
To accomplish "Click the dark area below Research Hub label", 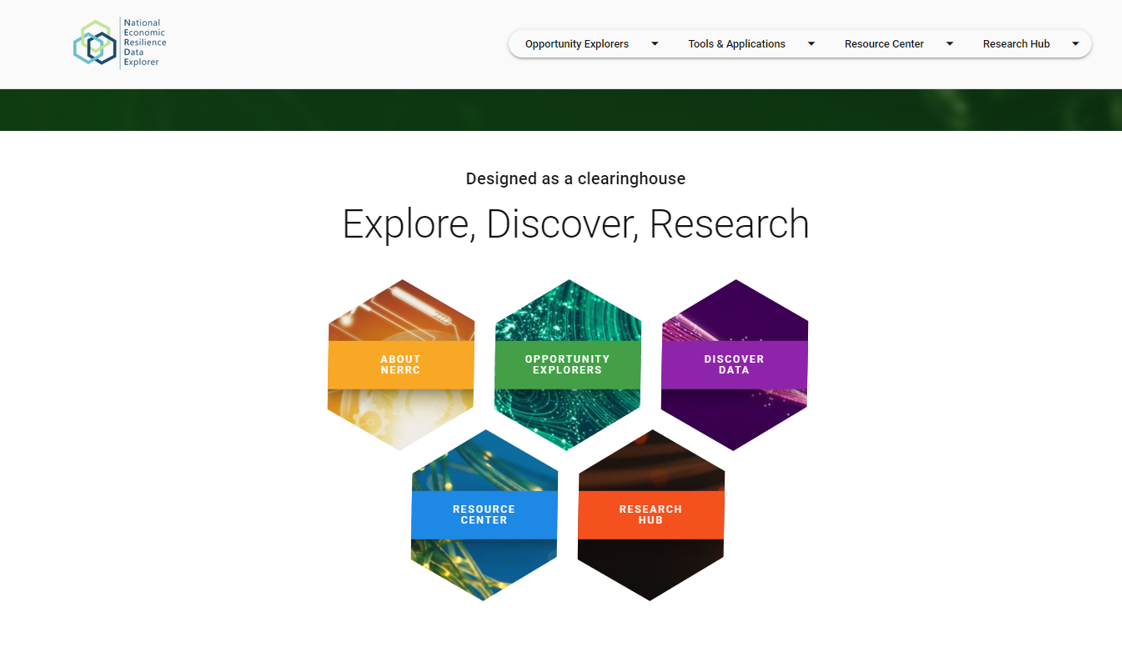I will [x=651, y=566].
